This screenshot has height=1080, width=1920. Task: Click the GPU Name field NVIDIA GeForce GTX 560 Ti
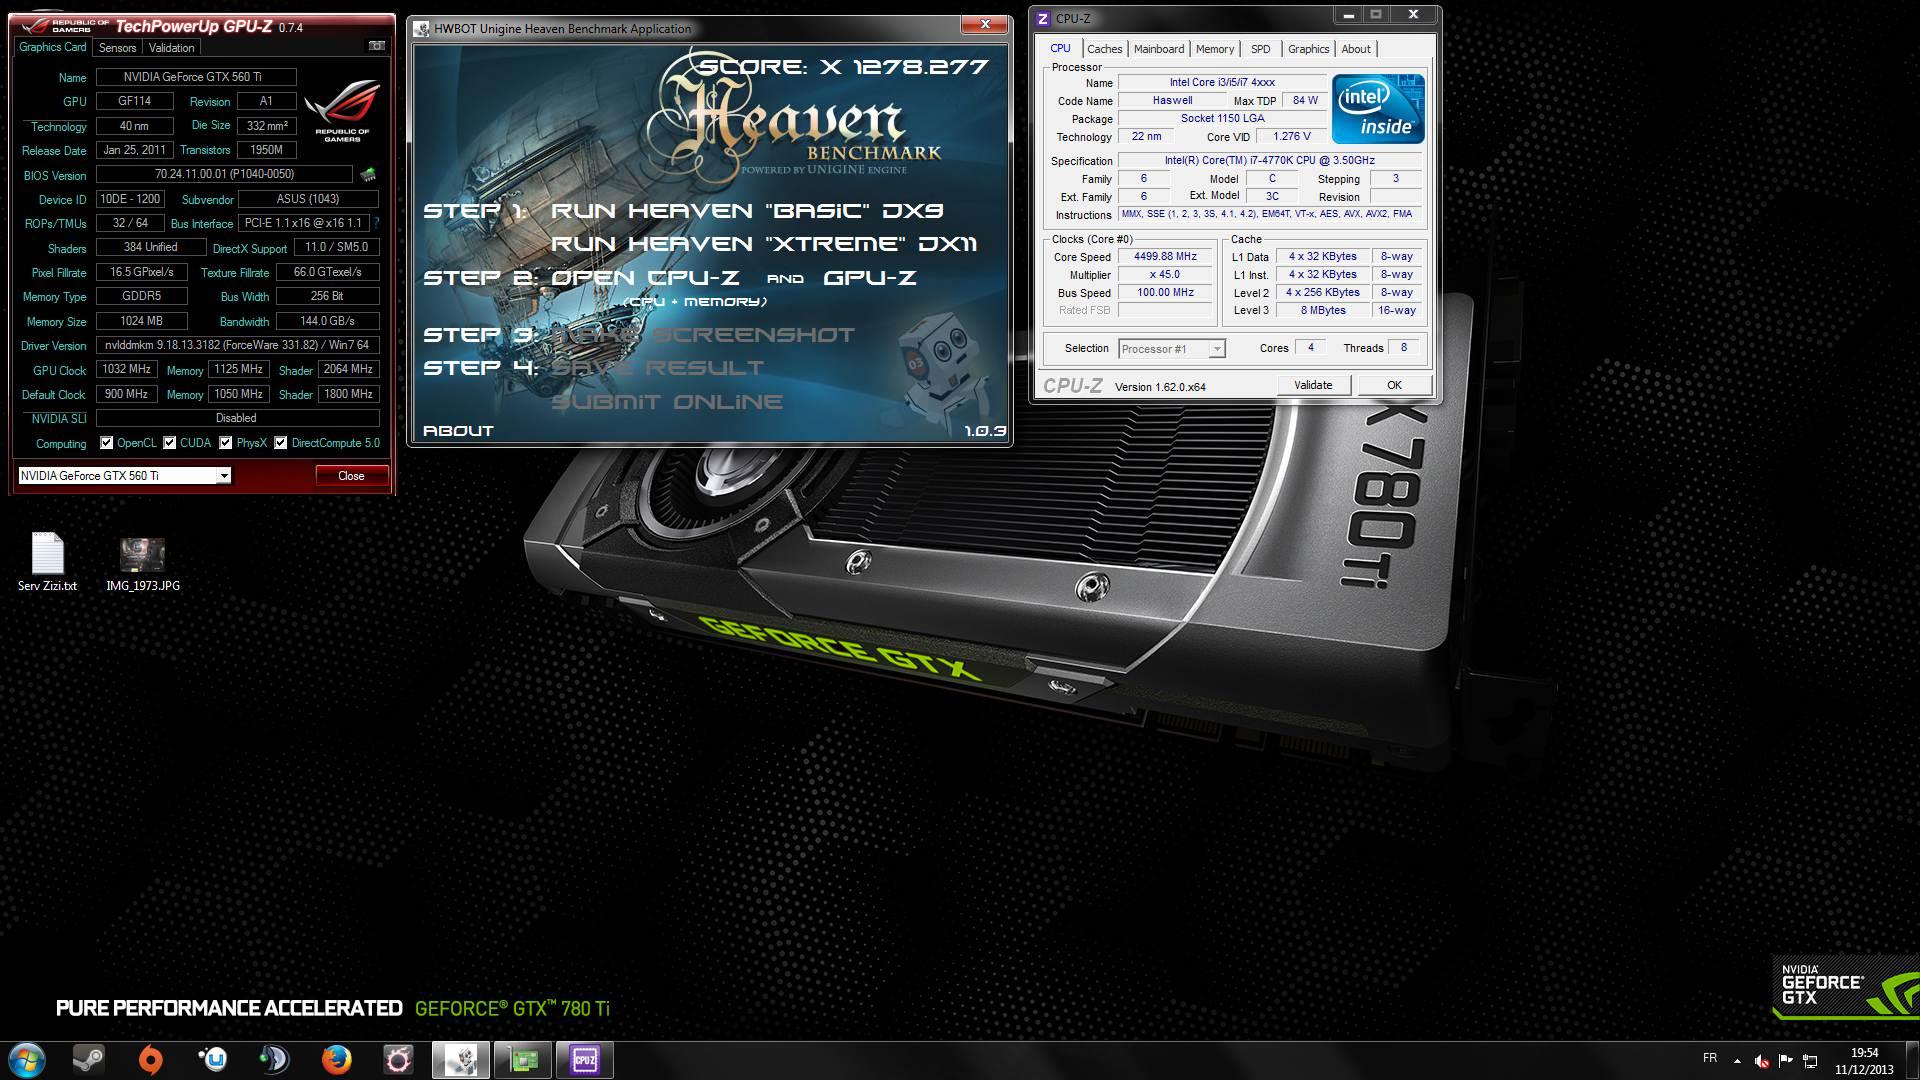tap(196, 77)
